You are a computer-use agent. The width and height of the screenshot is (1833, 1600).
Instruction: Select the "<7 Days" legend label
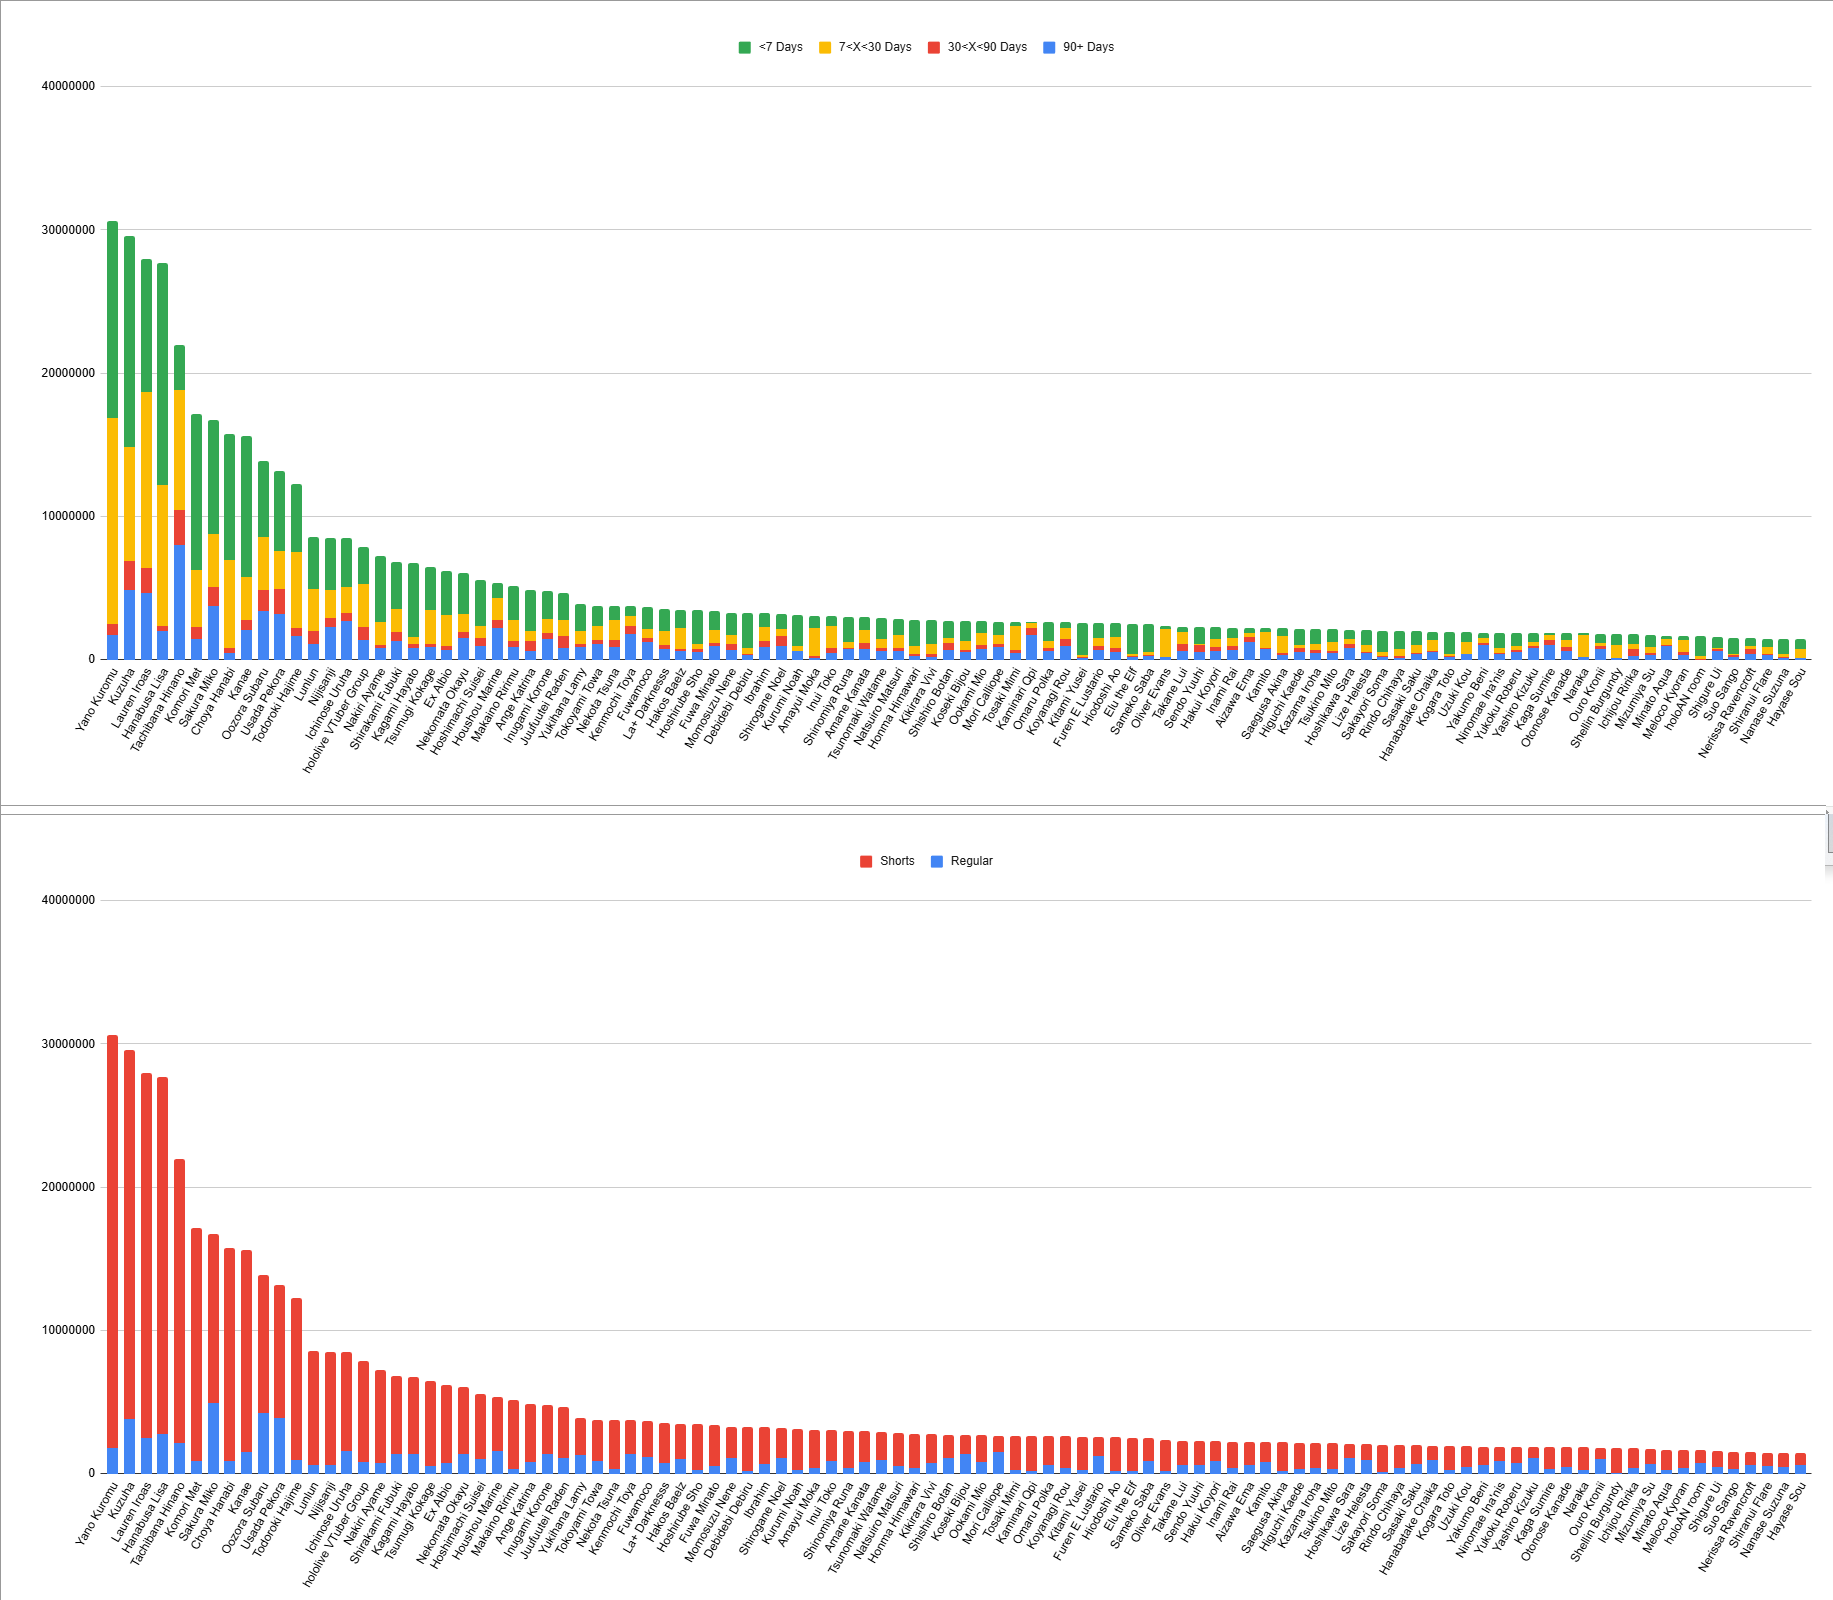780,47
